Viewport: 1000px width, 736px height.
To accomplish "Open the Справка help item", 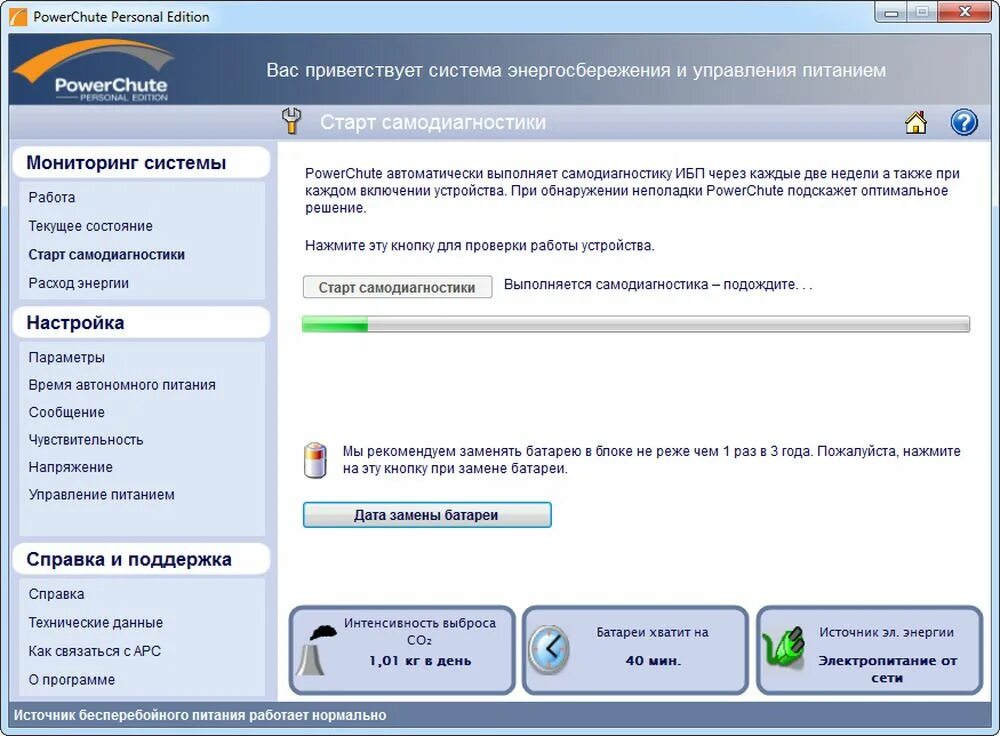I will [56, 594].
